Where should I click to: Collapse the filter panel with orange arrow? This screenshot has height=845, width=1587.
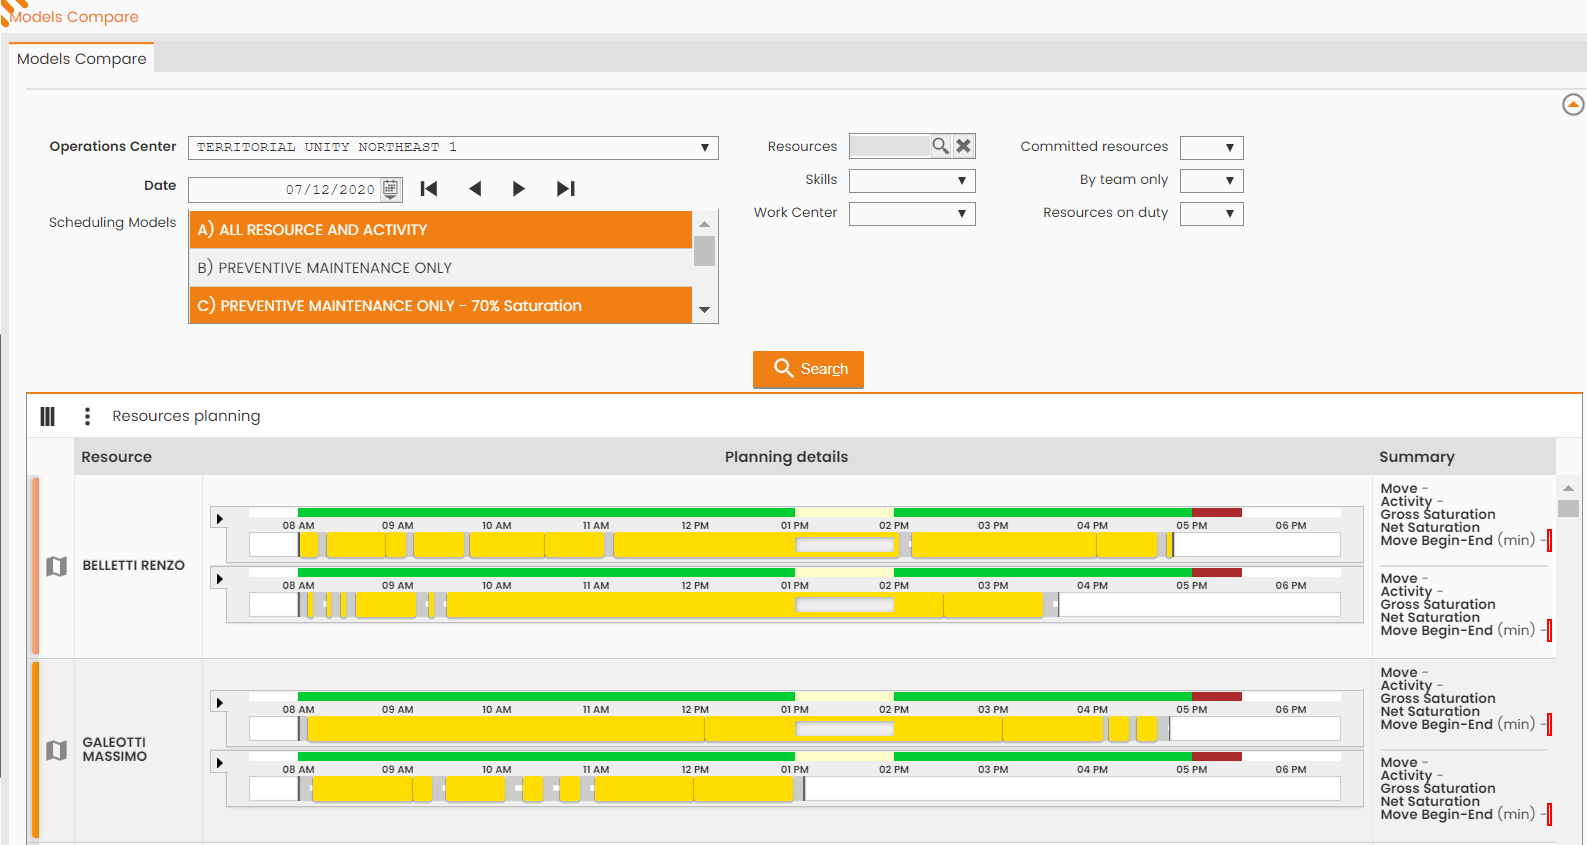click(1573, 104)
